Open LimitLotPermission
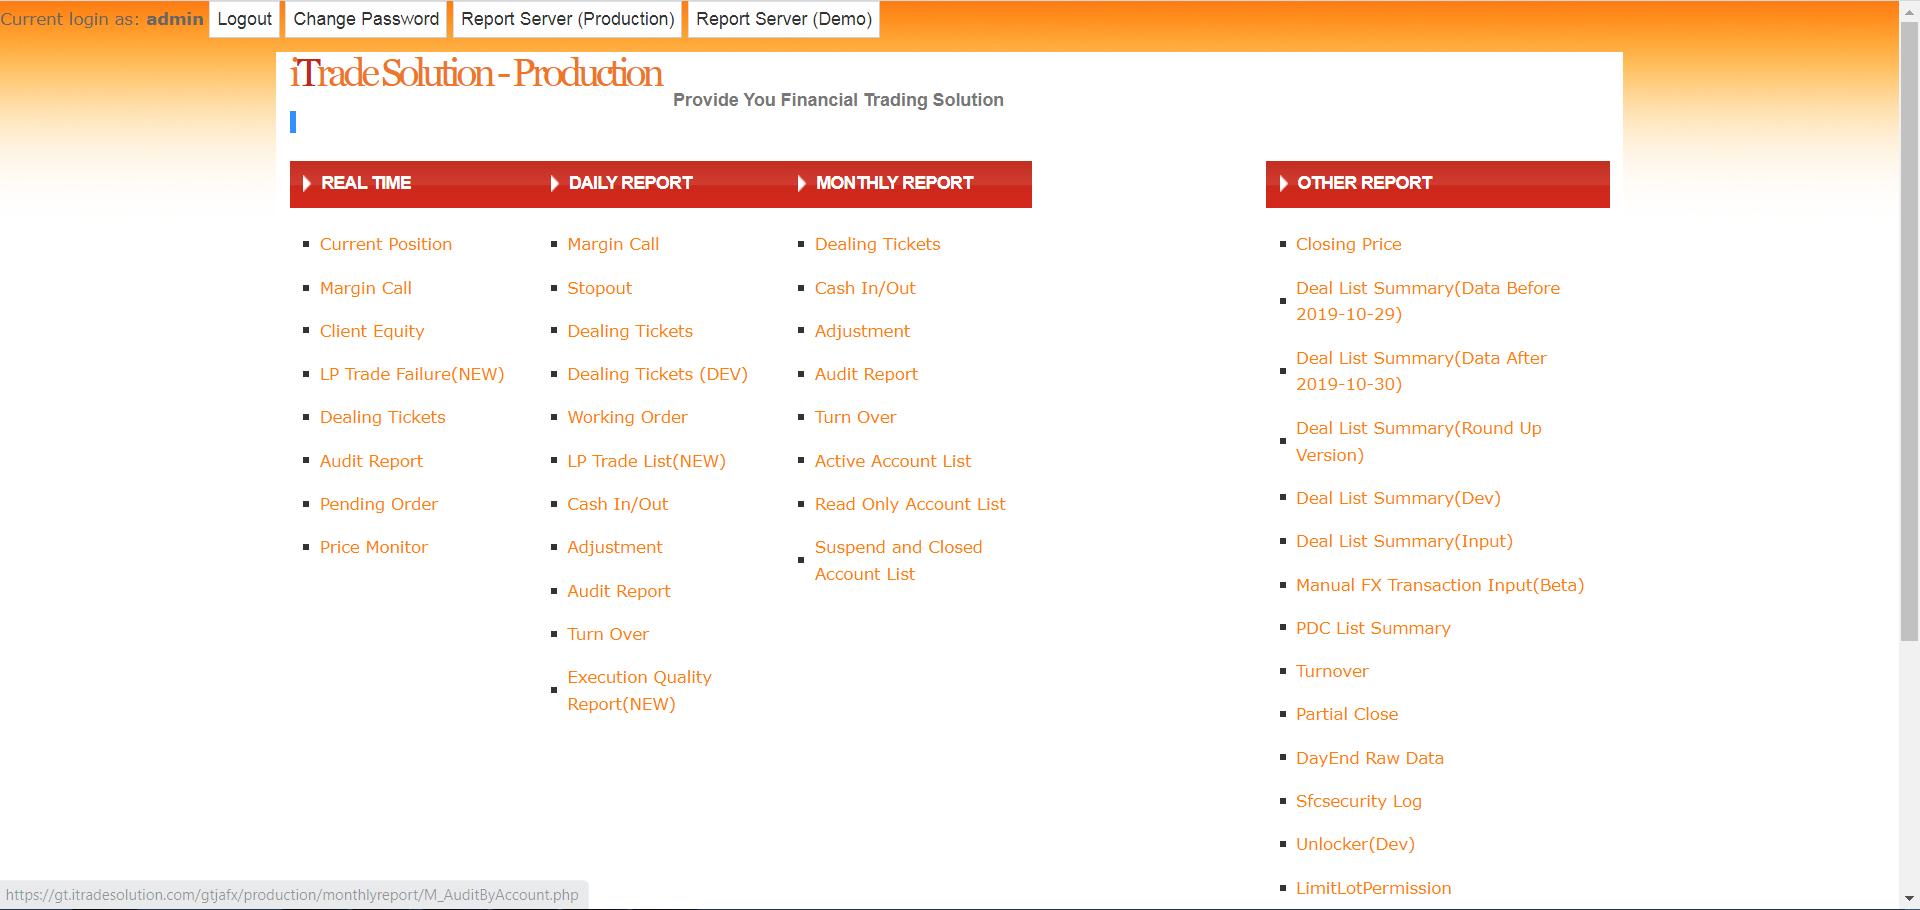The width and height of the screenshot is (1920, 910). point(1373,888)
